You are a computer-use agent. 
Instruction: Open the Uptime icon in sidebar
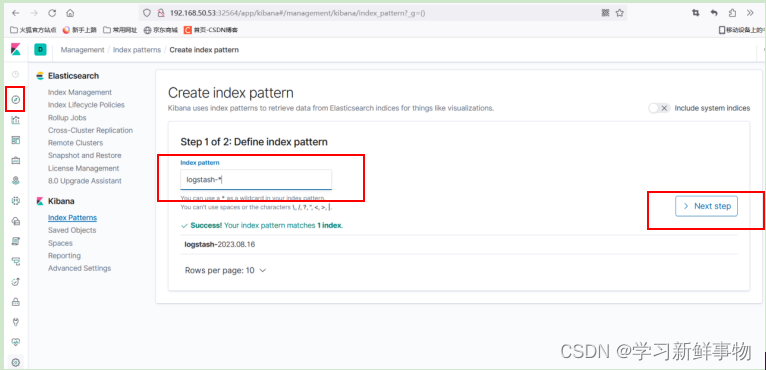[x=16, y=282]
